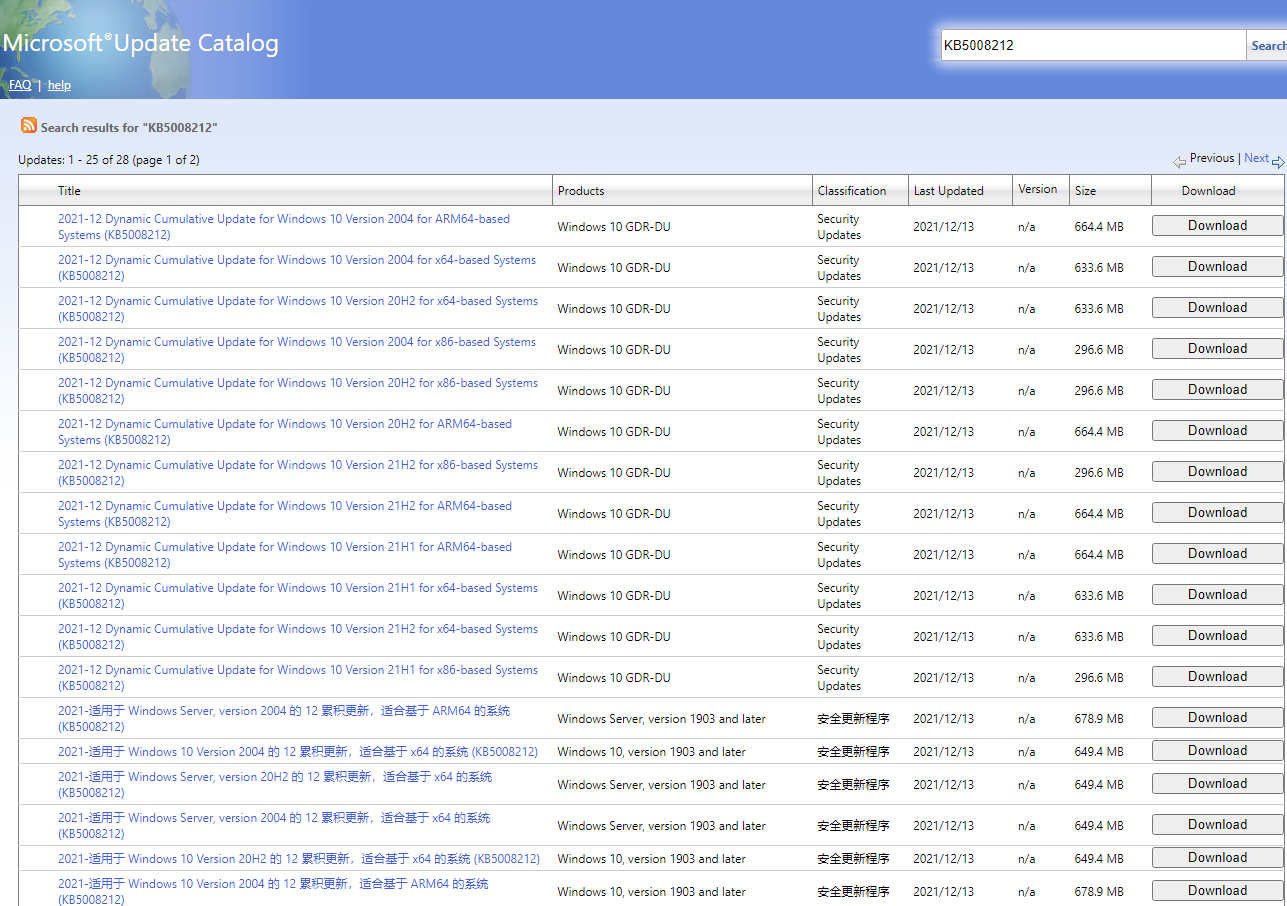
Task: Open the FAQ link
Action: coord(20,85)
